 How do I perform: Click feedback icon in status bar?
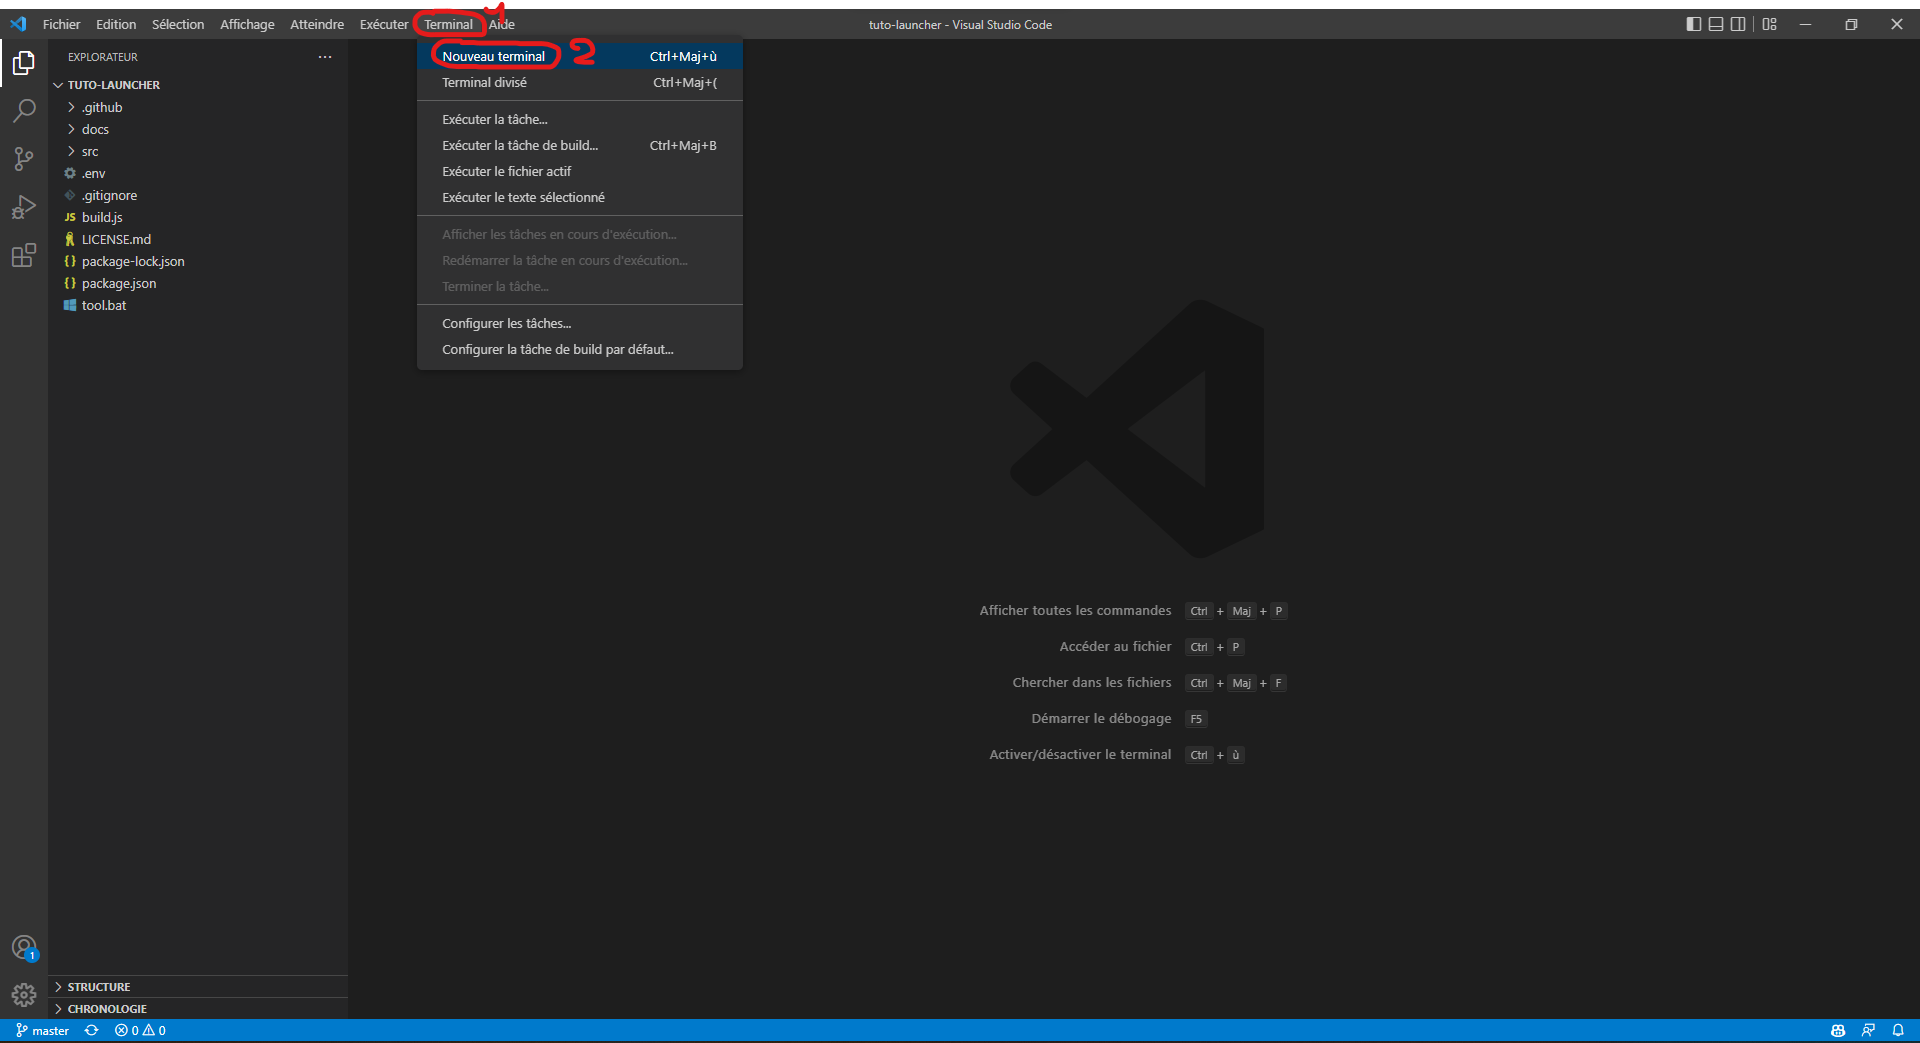(1868, 1030)
